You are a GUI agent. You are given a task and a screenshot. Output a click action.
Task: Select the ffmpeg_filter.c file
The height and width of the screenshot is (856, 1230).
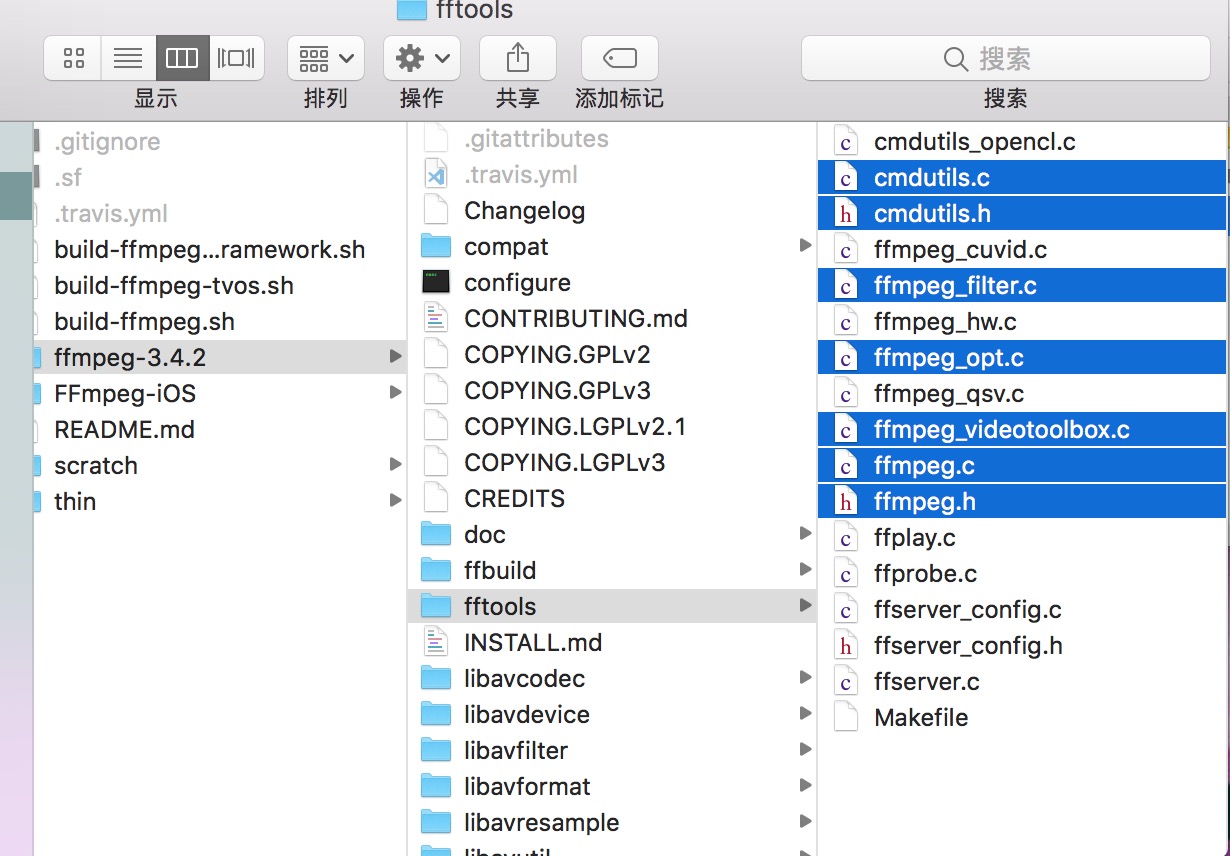[x=1024, y=286]
